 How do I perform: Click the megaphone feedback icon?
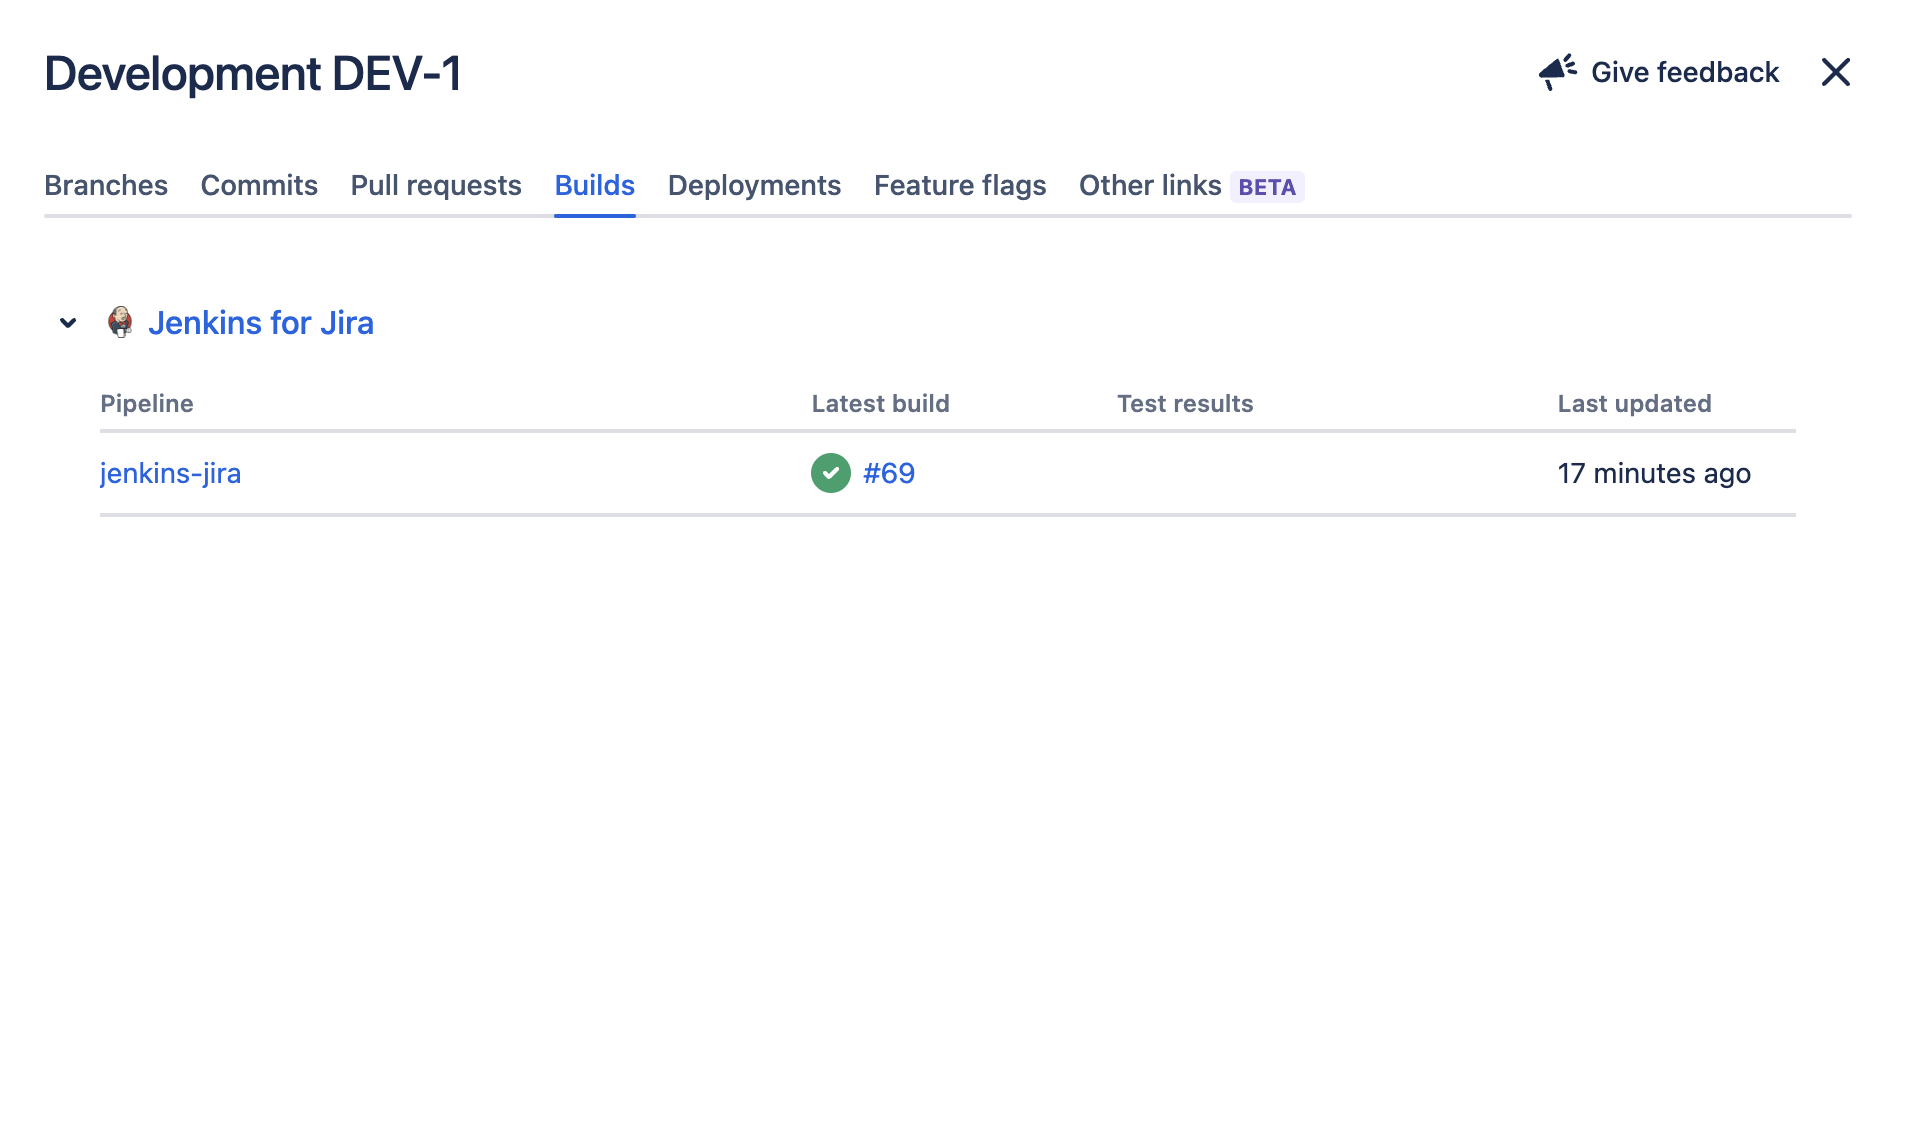coord(1557,72)
